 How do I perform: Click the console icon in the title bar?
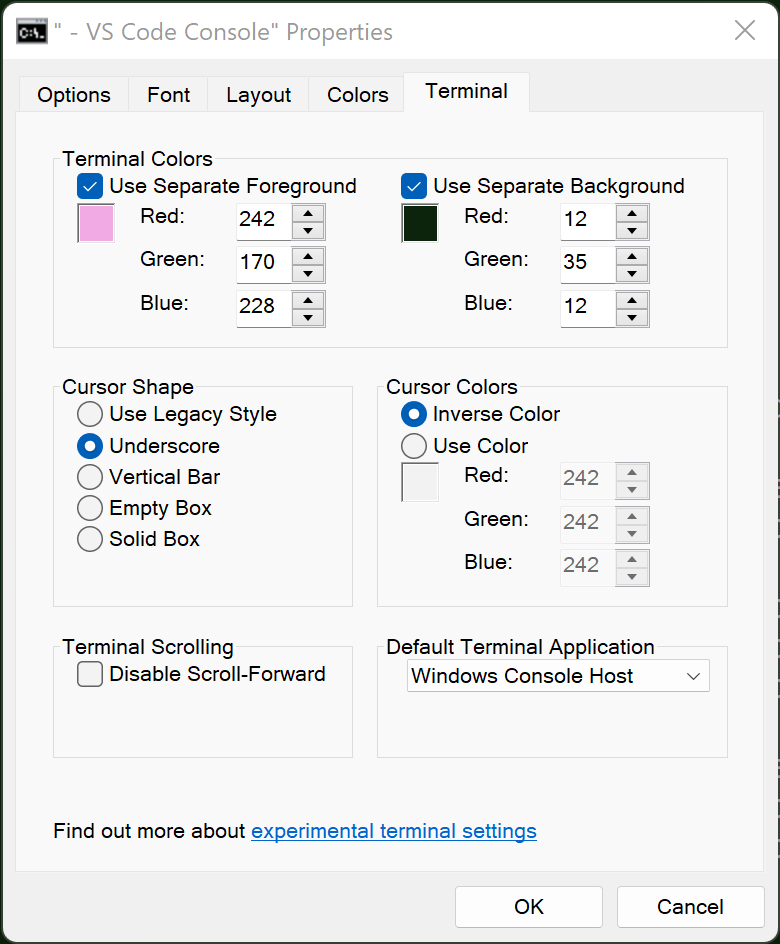pos(33,30)
